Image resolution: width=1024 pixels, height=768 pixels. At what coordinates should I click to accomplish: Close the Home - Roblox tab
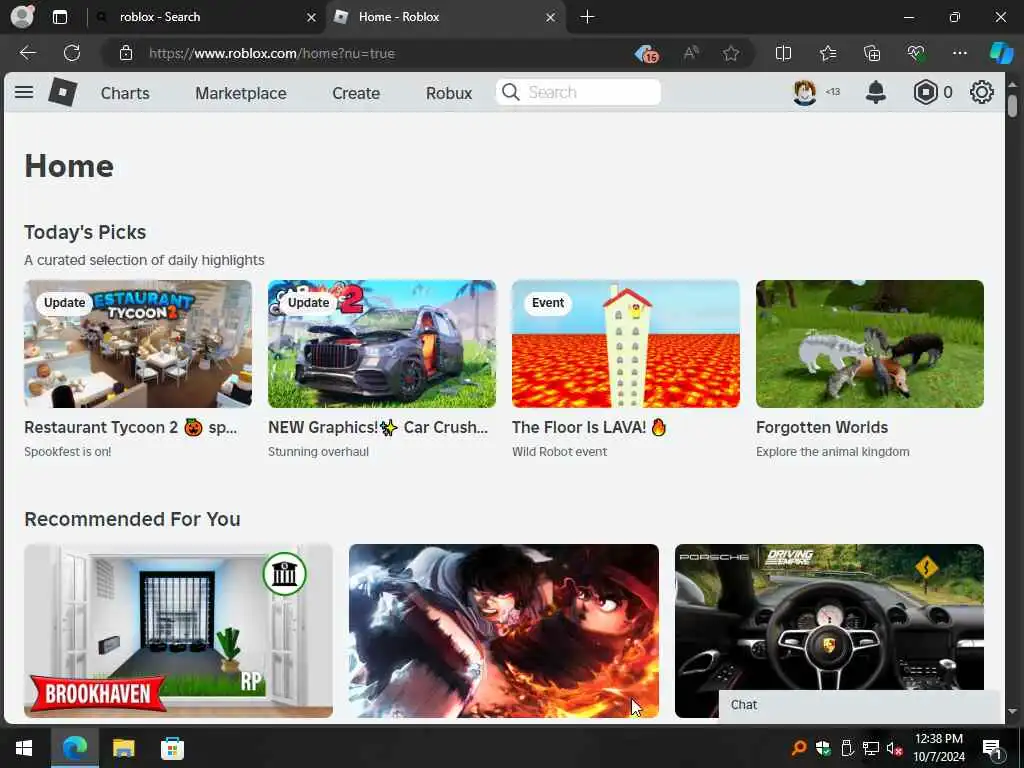click(551, 18)
